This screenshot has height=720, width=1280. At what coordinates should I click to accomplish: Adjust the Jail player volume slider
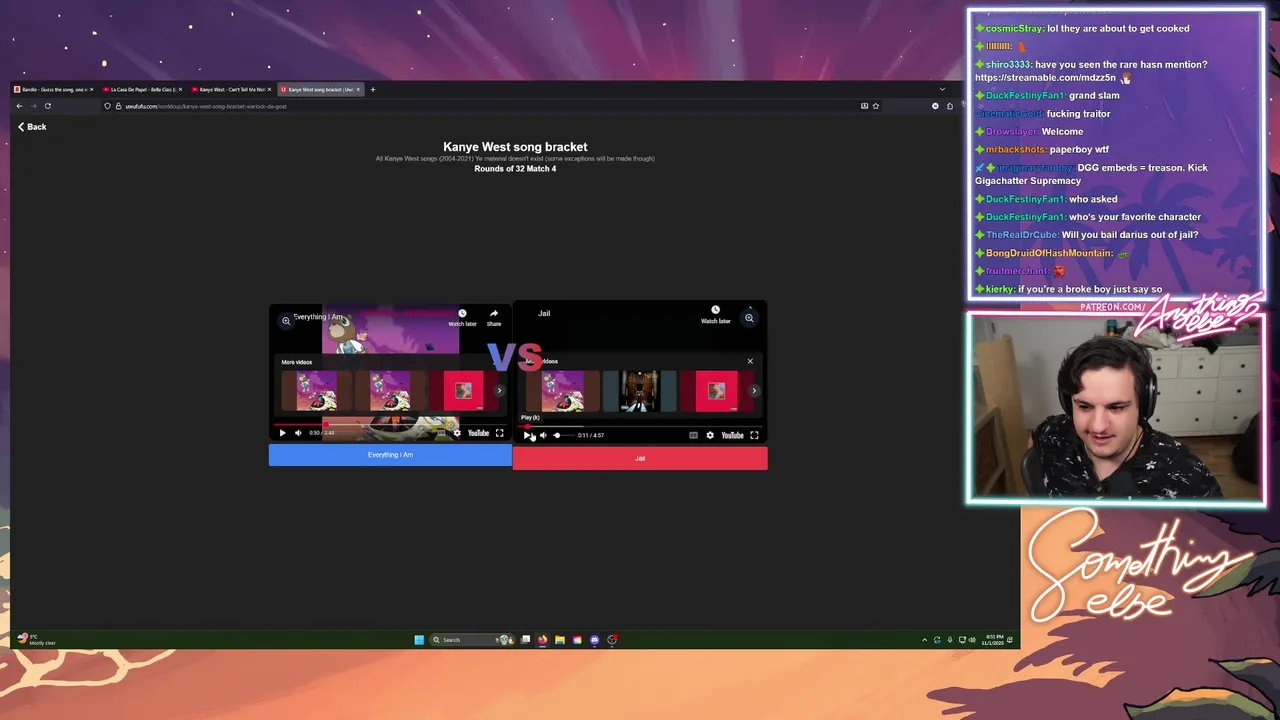click(564, 435)
